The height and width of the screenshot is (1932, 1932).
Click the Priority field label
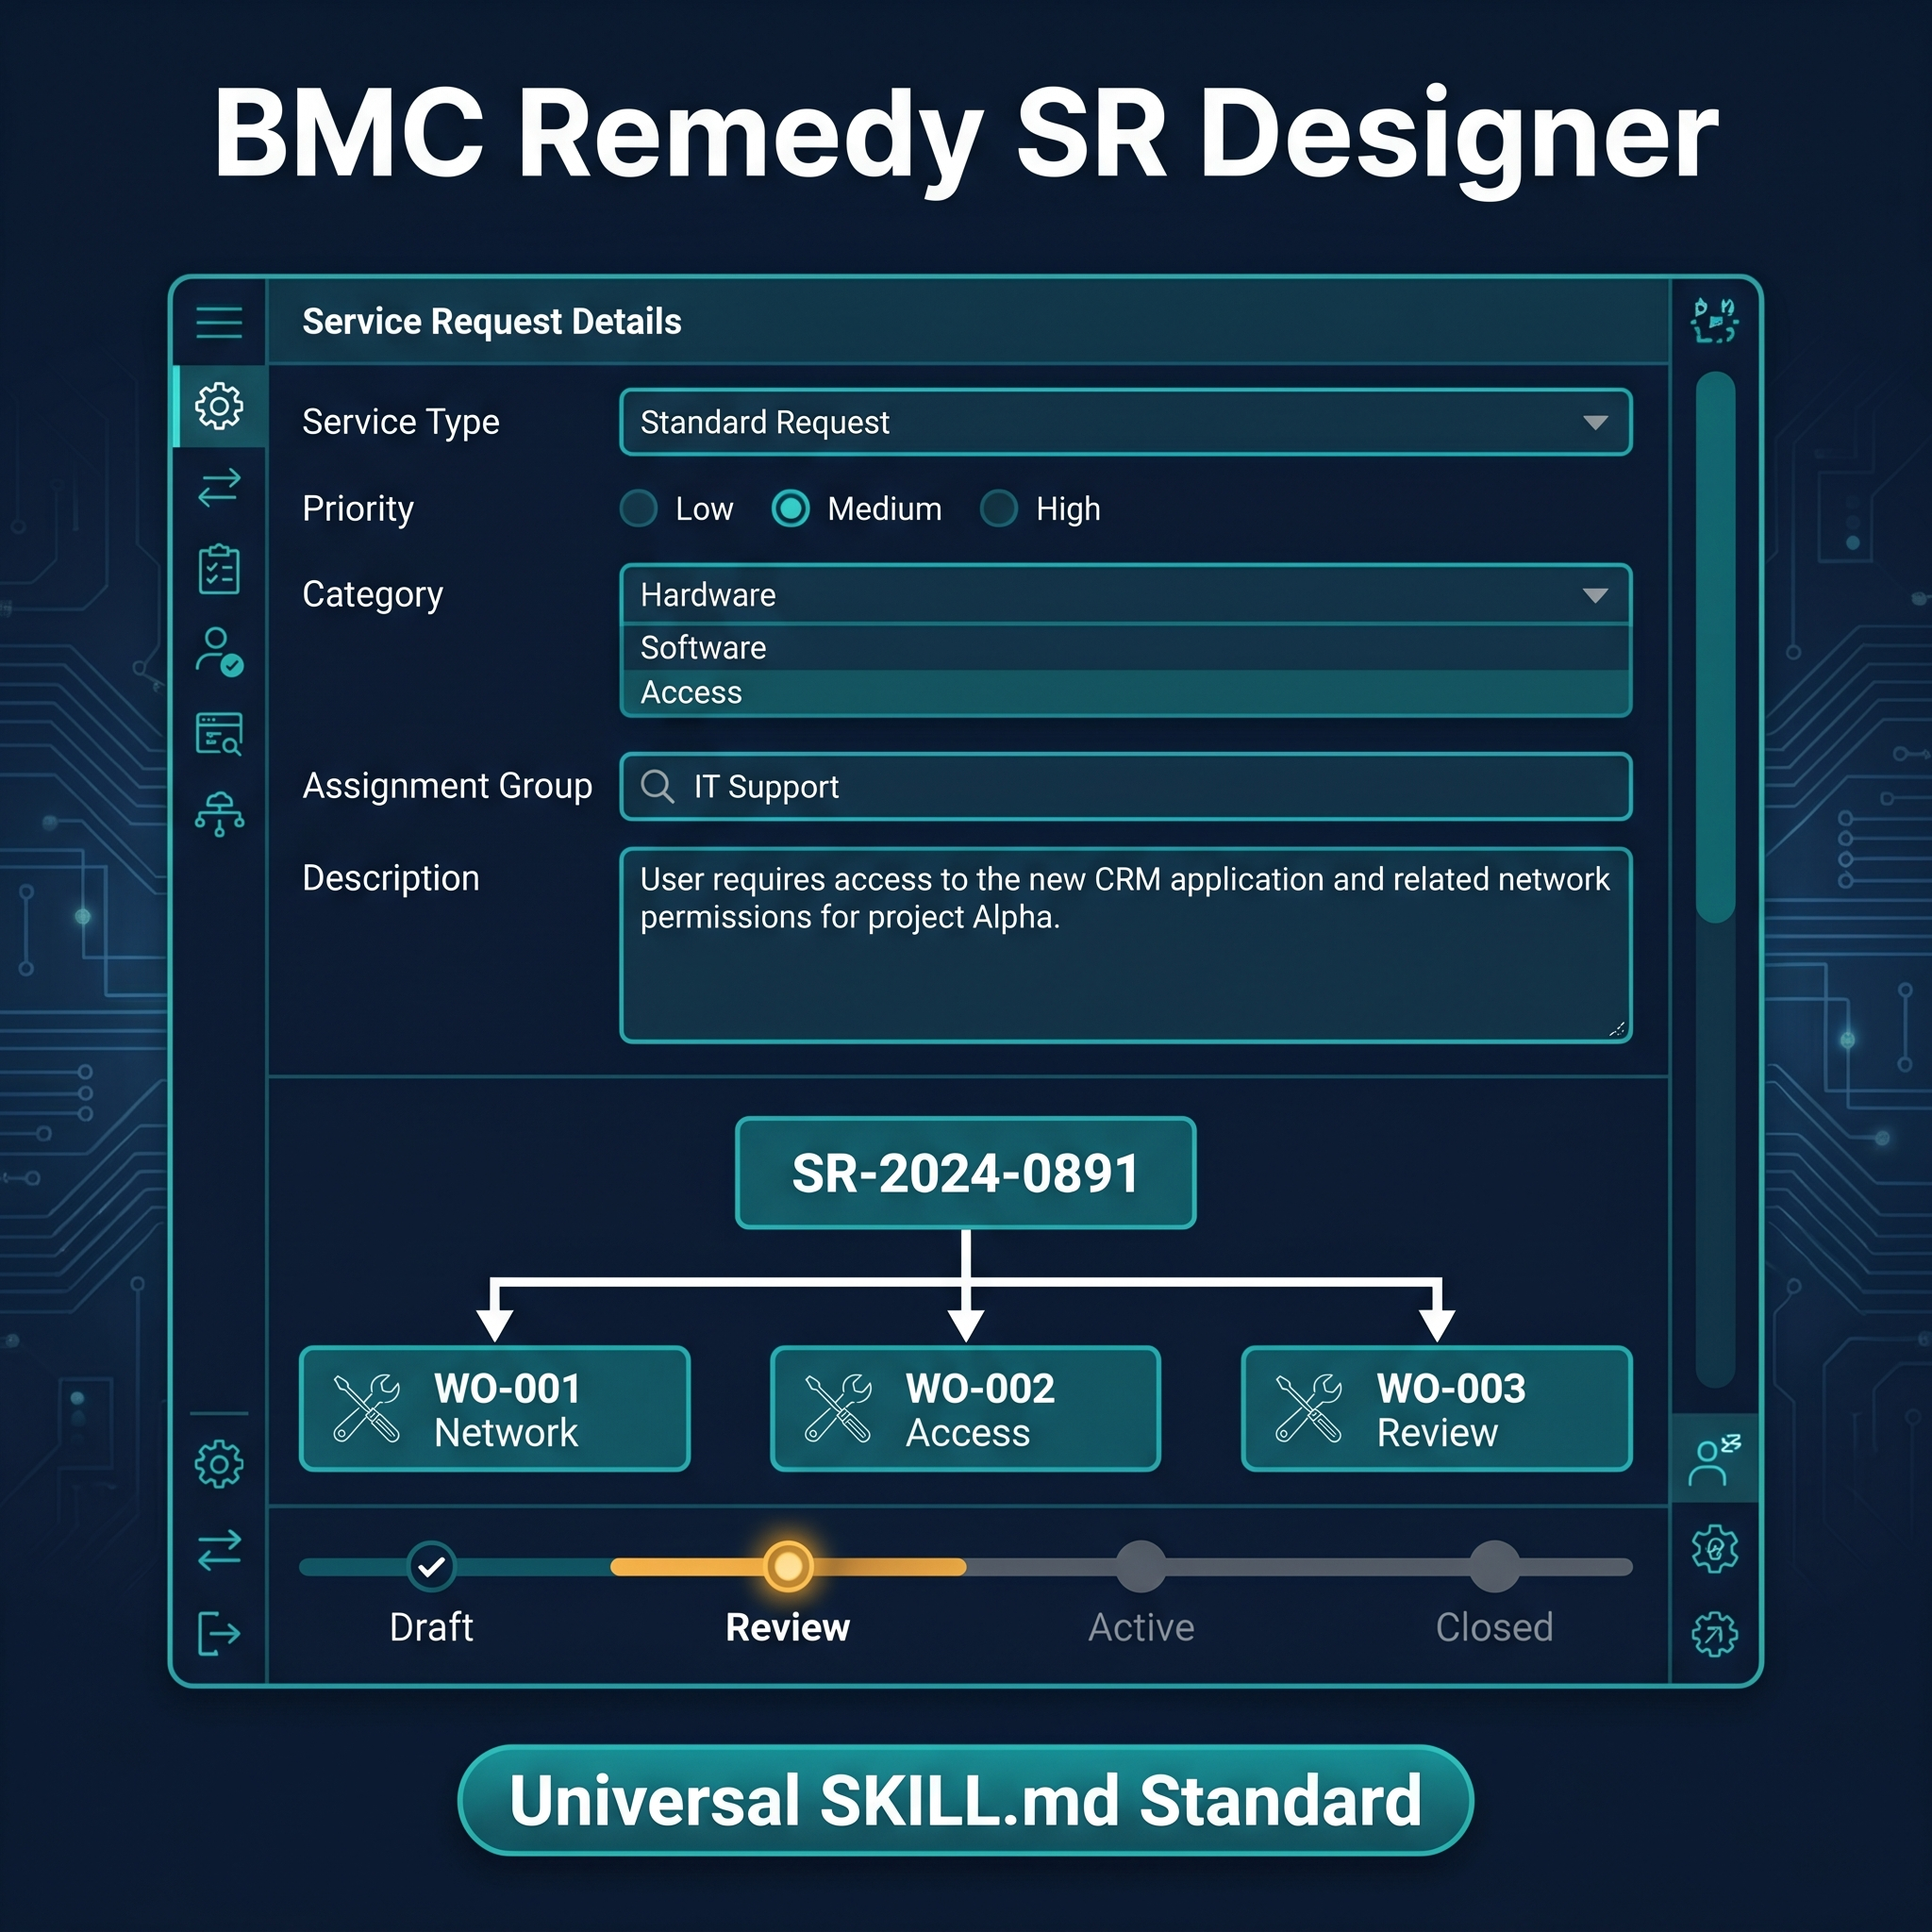[358, 508]
